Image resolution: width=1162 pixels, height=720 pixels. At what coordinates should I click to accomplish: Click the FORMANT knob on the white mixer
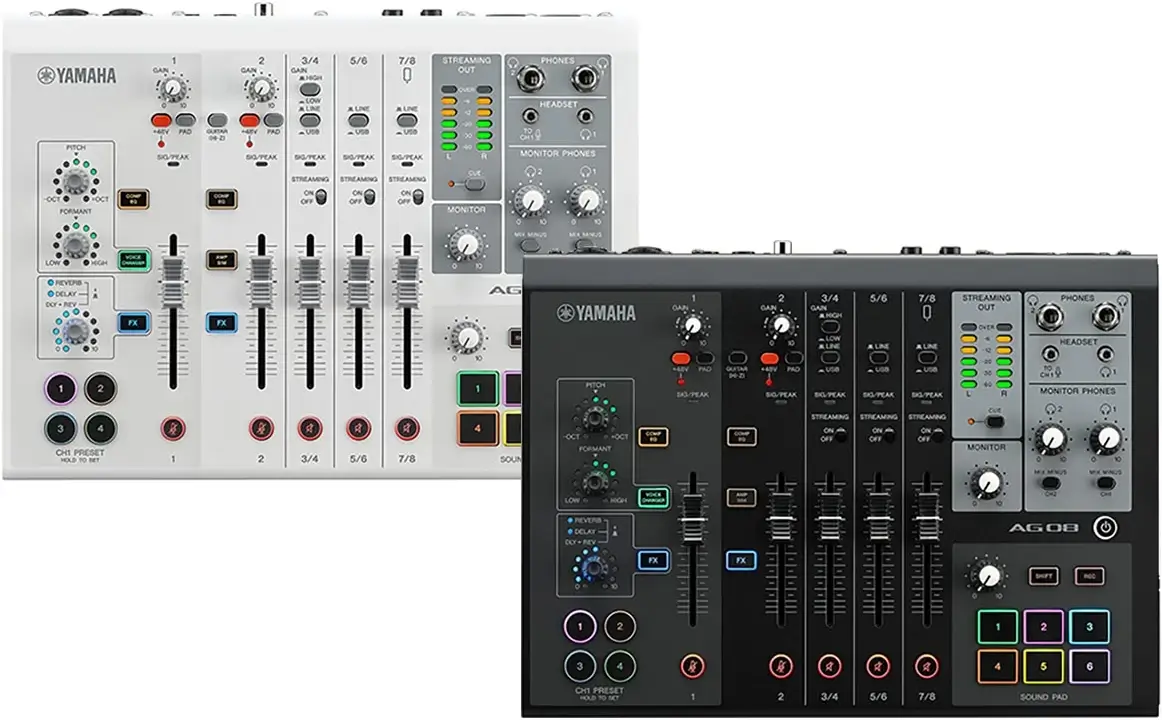76,242
